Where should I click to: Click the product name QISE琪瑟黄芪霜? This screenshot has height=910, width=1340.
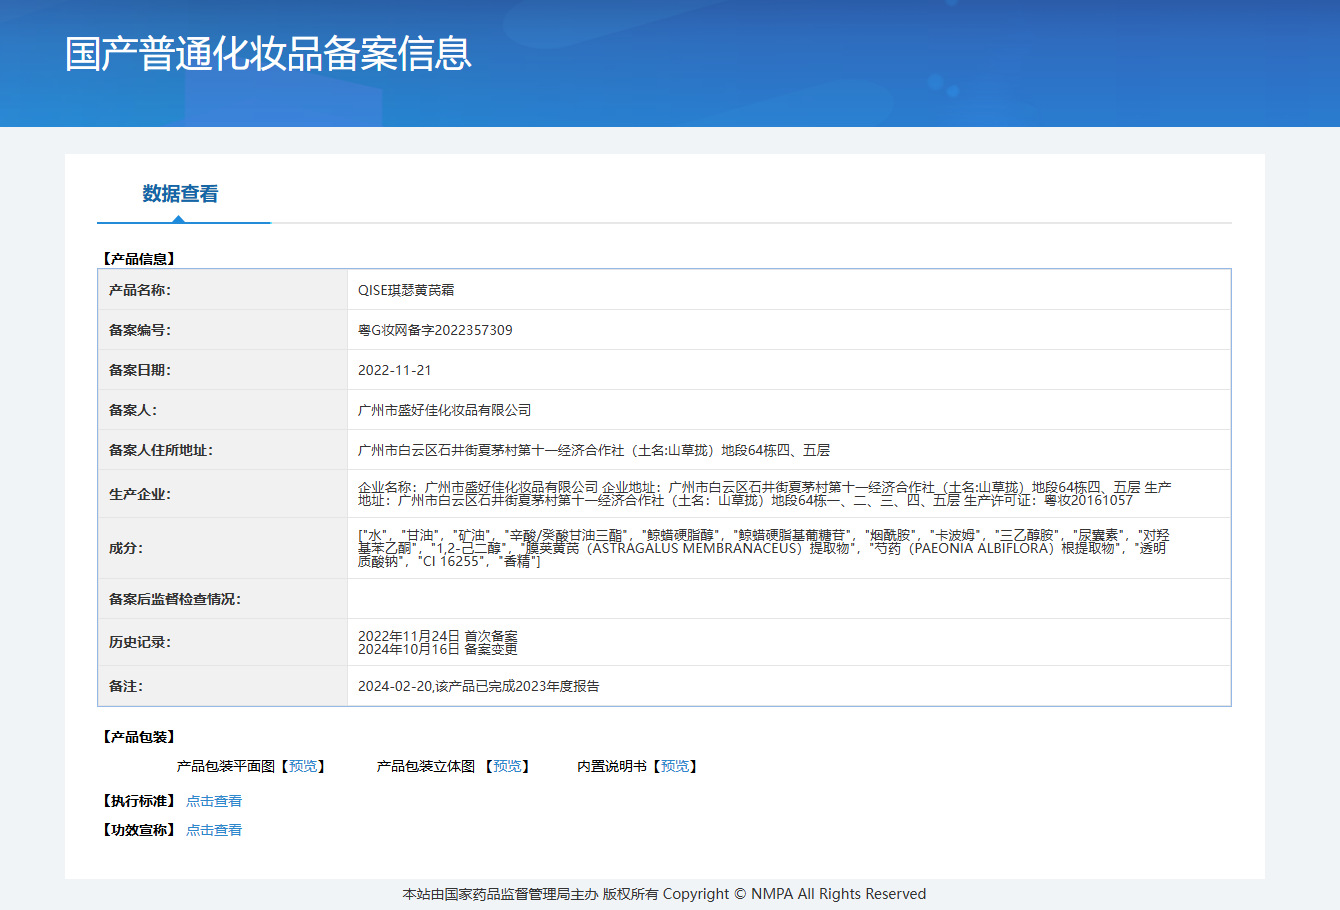(x=406, y=290)
